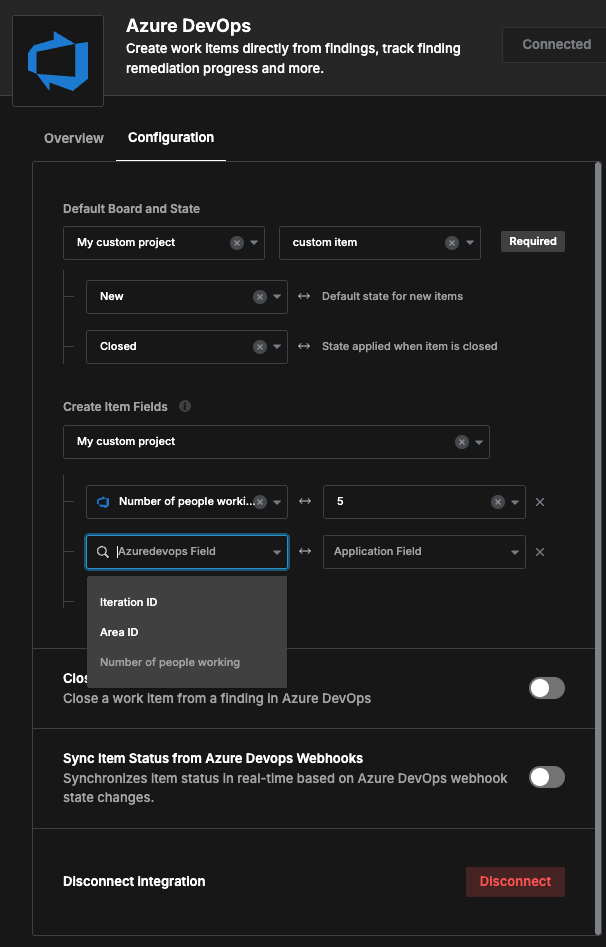Expand default board My custom project dropdown
Viewport: 606px width, 947px height.
point(254,243)
